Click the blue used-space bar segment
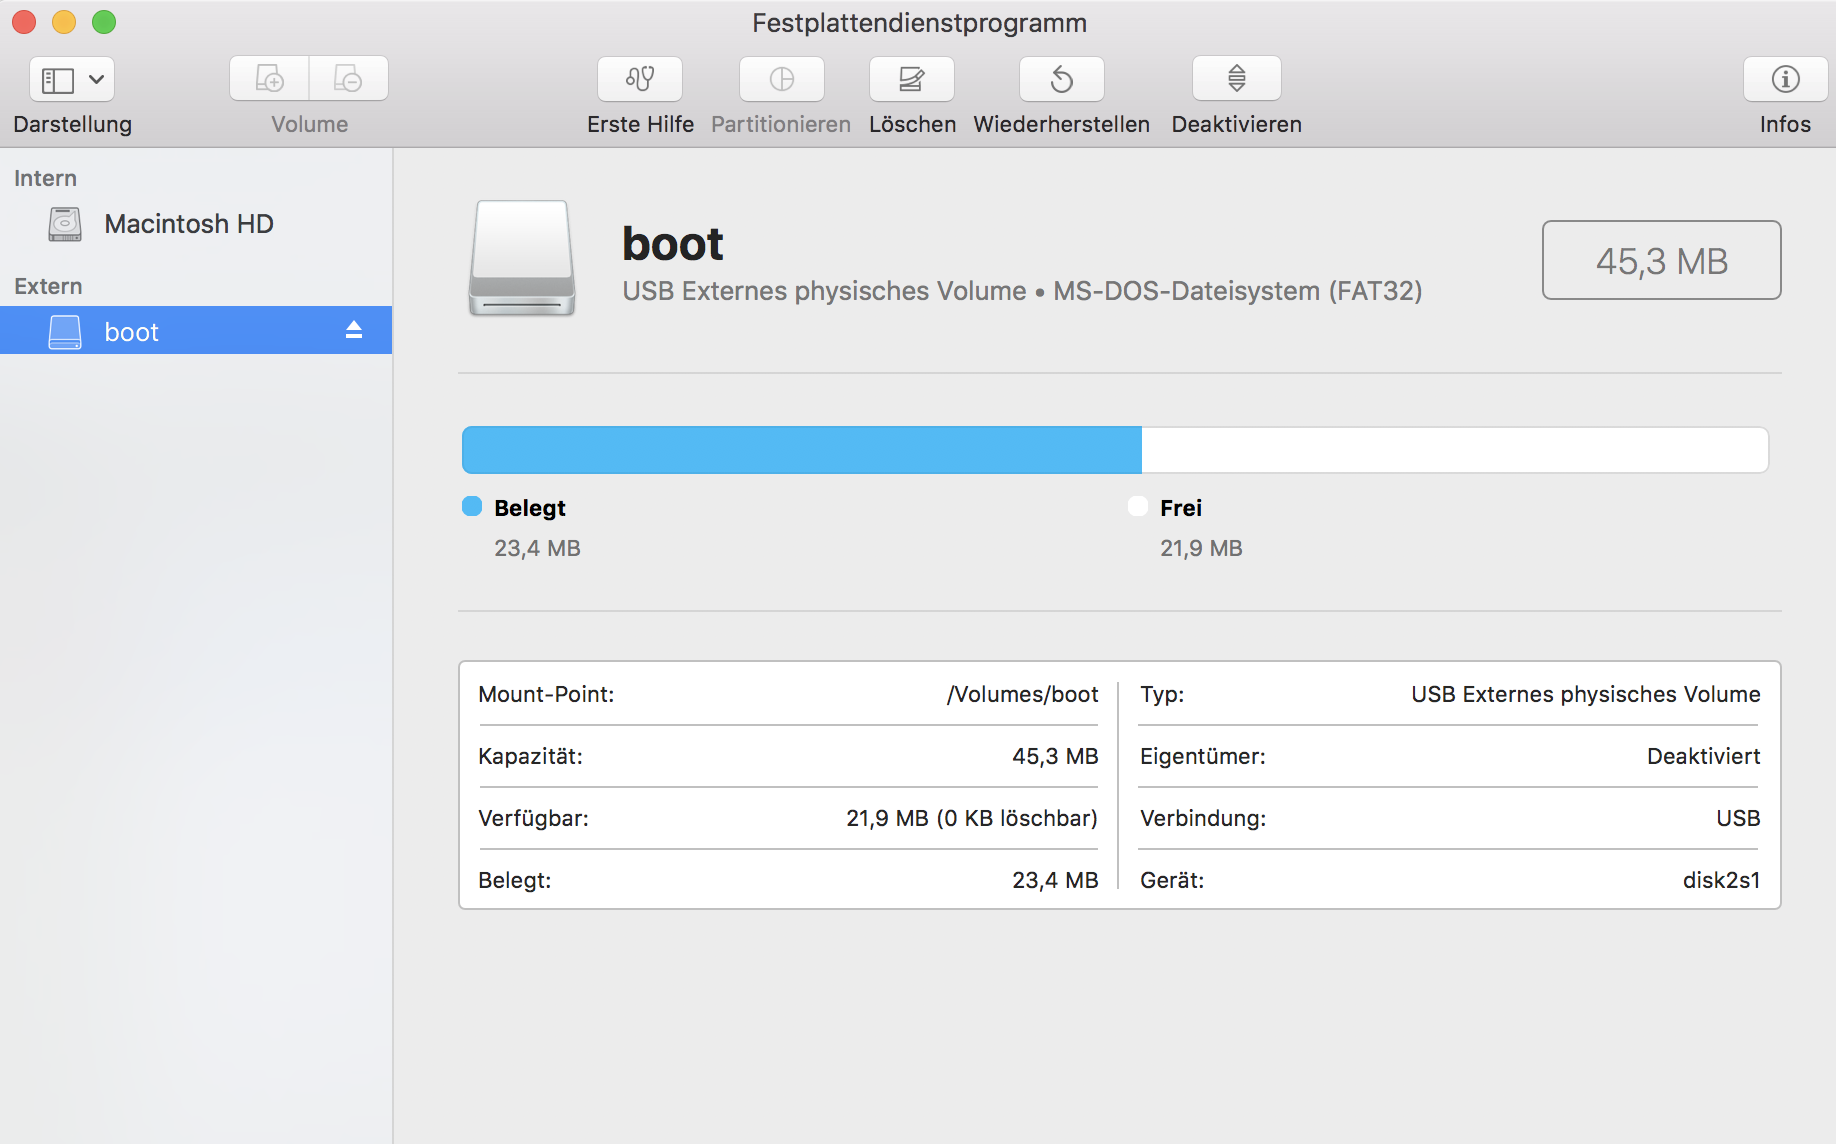Viewport: 1836px width, 1144px height. [x=802, y=450]
